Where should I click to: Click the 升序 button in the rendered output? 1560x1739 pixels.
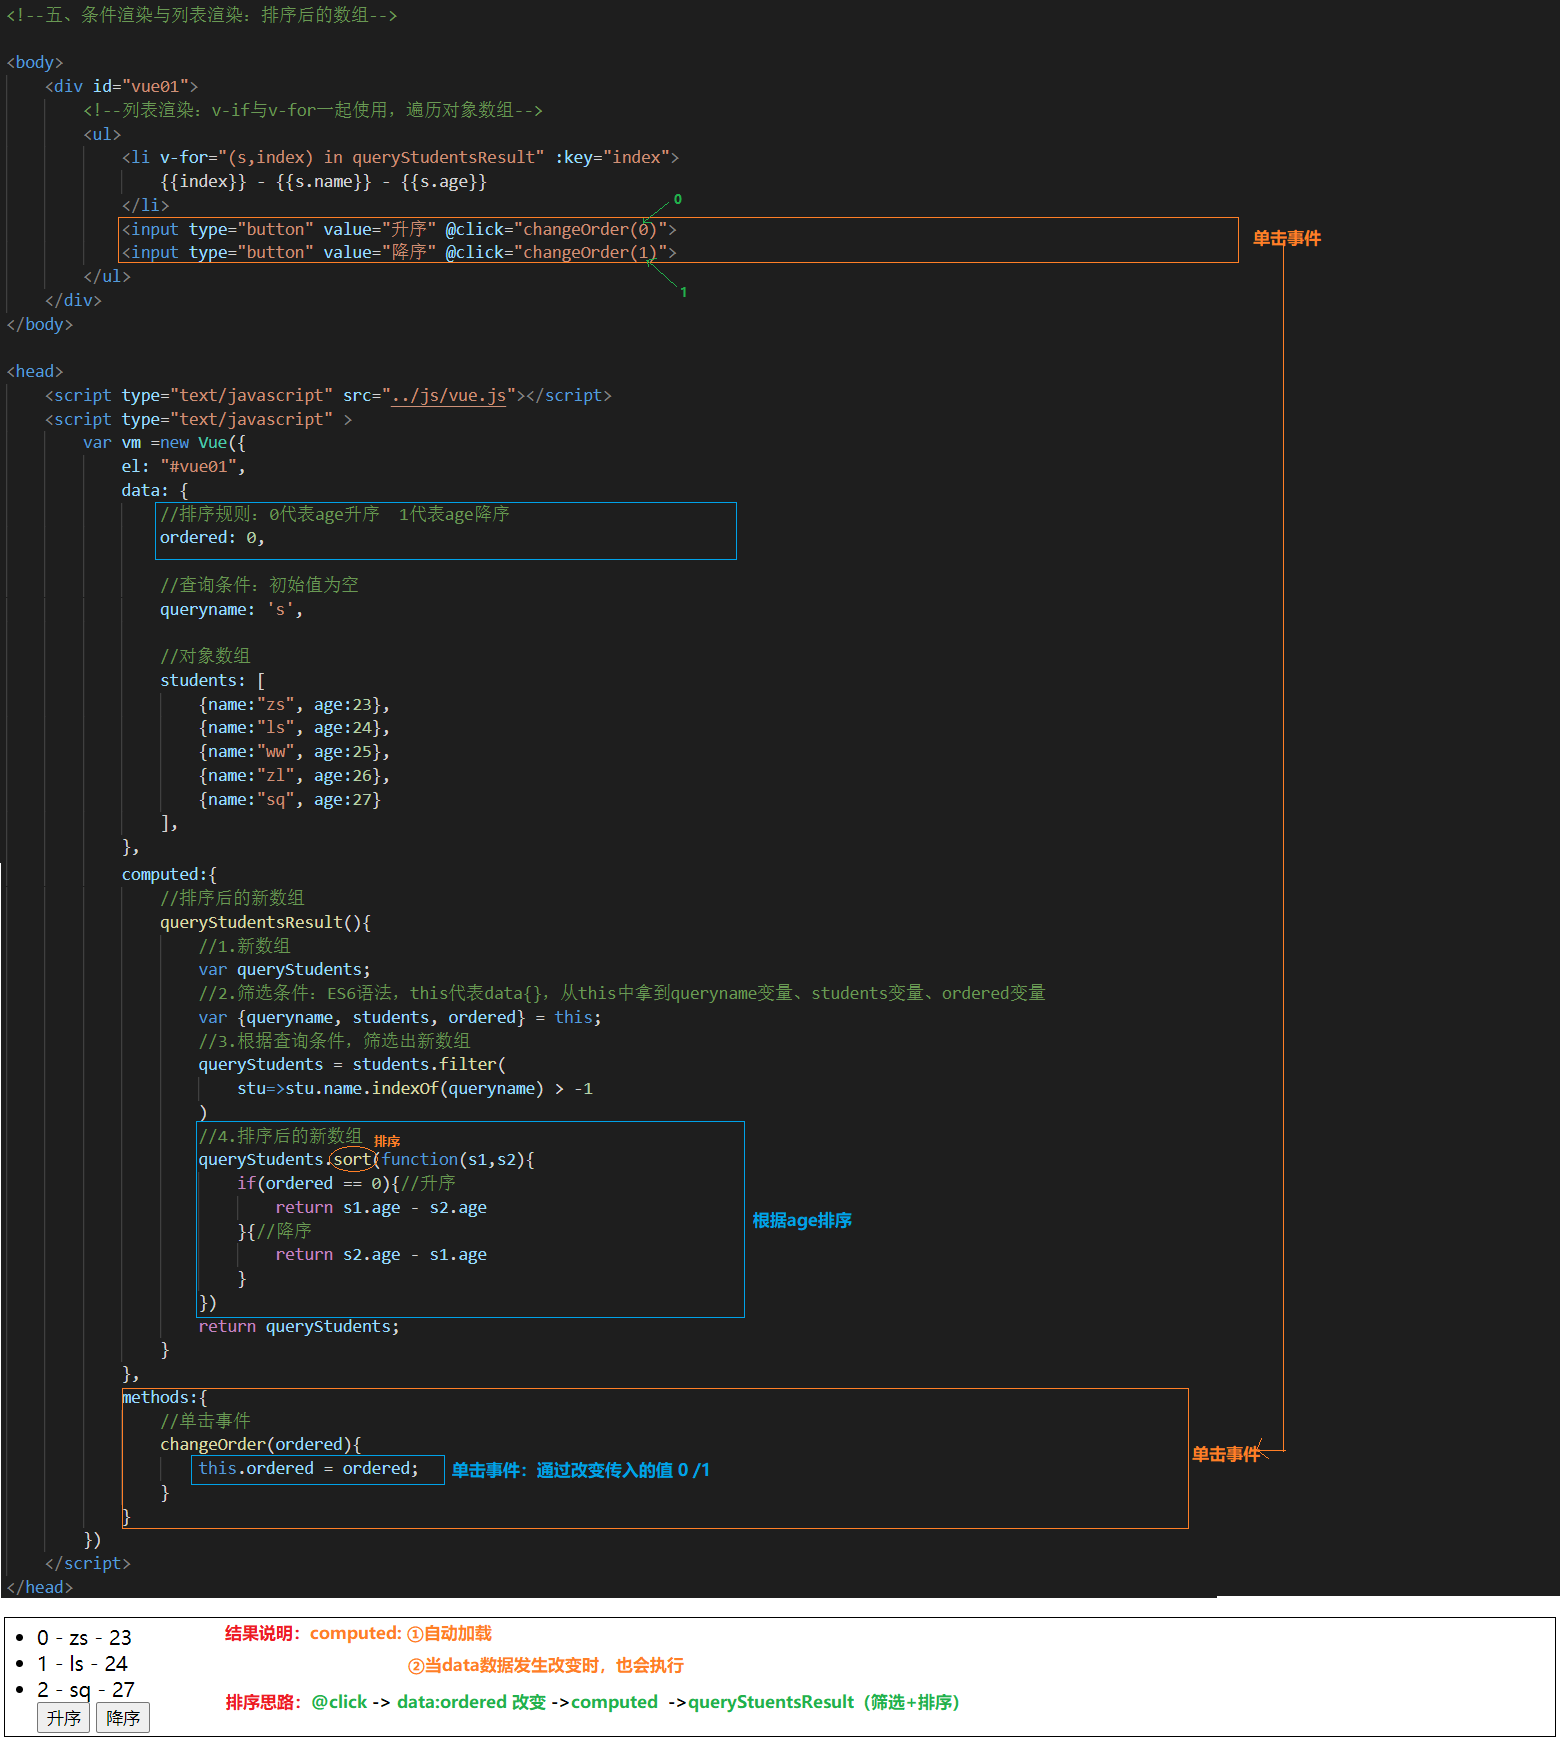(63, 1718)
